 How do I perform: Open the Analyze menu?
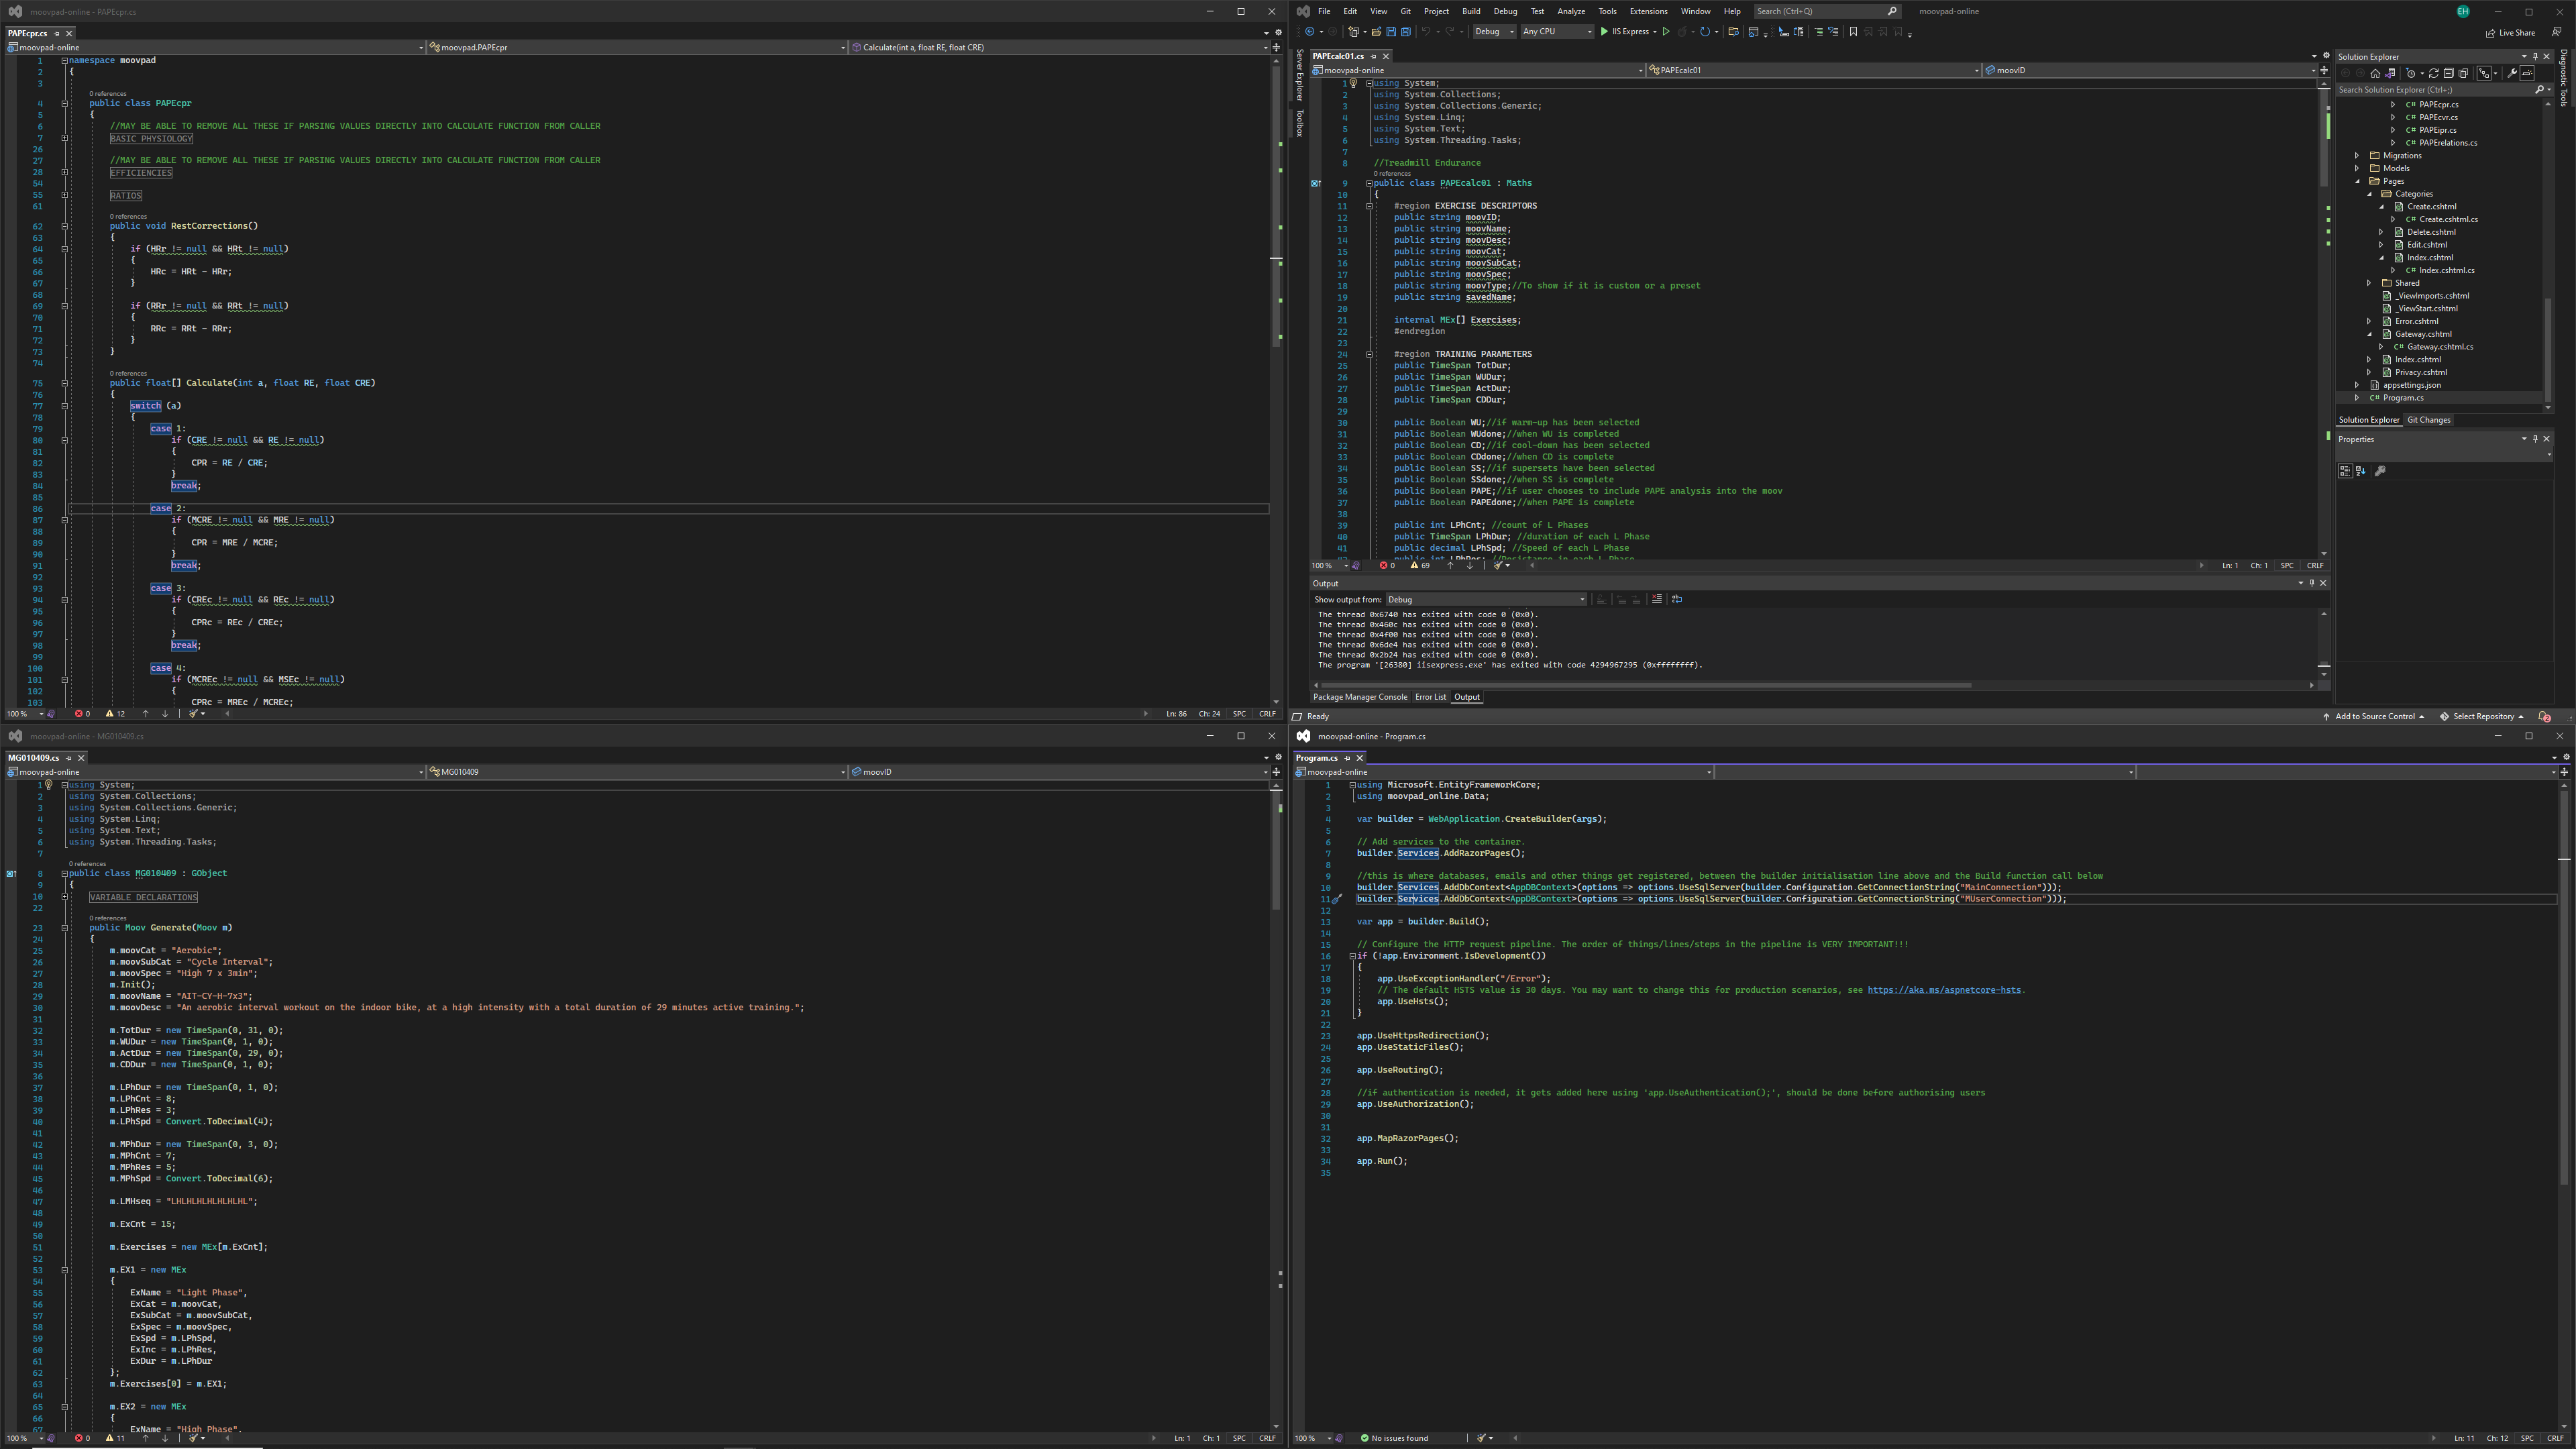click(x=1571, y=11)
